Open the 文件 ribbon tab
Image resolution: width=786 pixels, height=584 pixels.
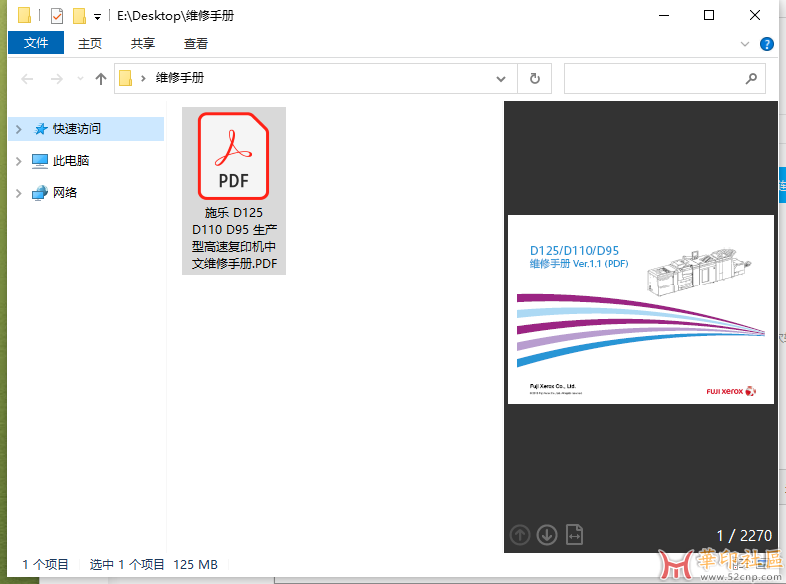(36, 43)
